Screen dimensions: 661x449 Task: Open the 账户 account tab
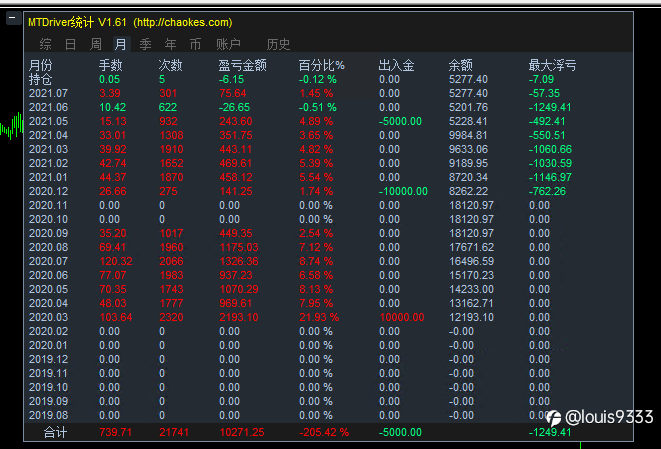[228, 44]
